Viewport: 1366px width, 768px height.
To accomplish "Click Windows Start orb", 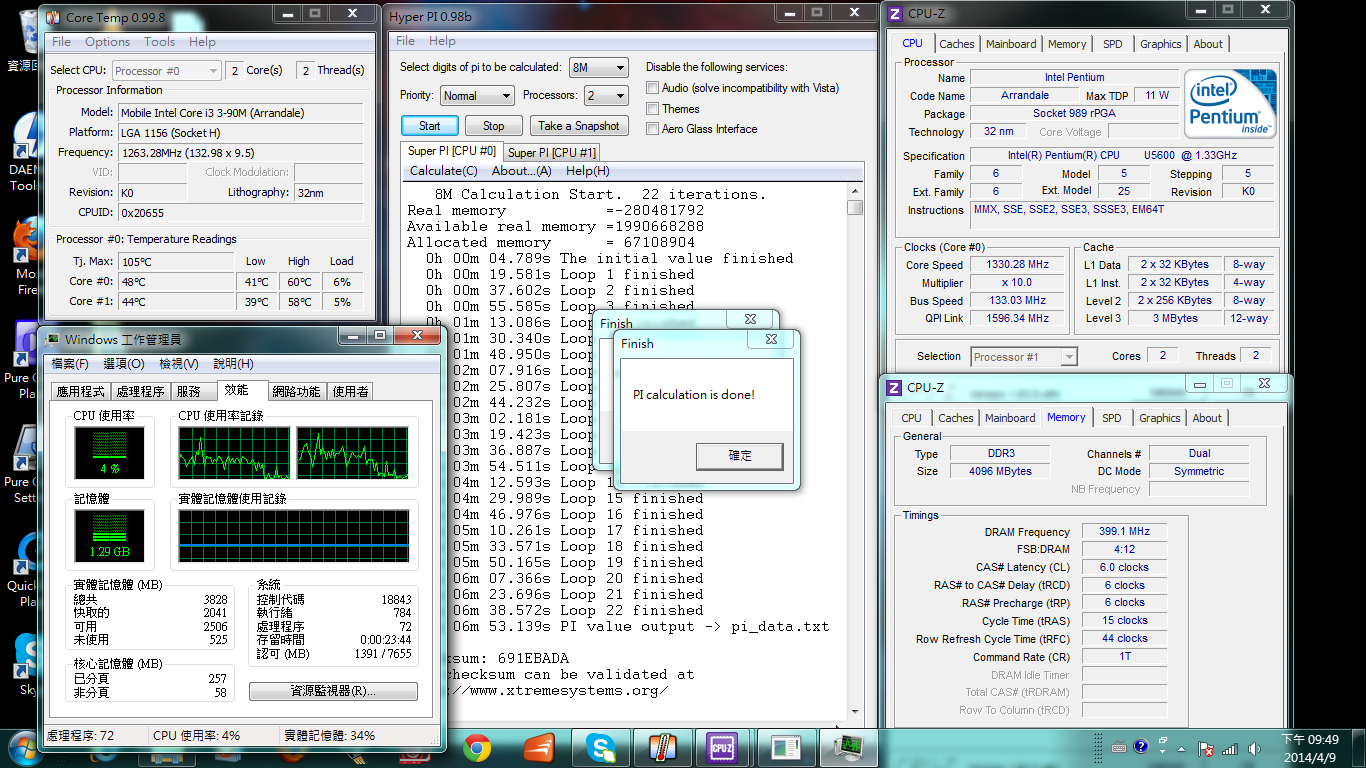I will point(22,747).
